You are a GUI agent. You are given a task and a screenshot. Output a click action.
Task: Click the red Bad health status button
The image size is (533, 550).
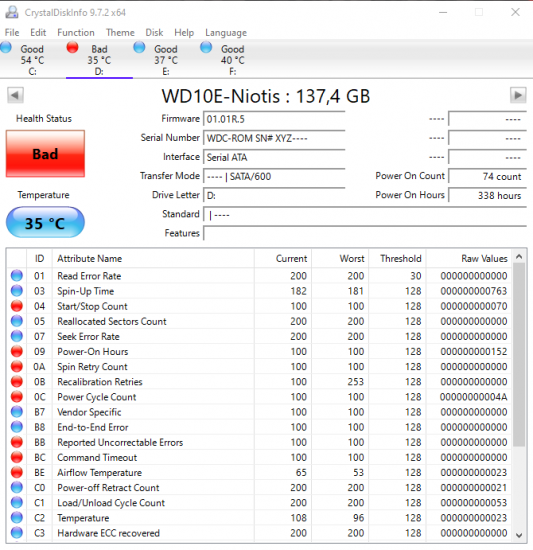45,154
